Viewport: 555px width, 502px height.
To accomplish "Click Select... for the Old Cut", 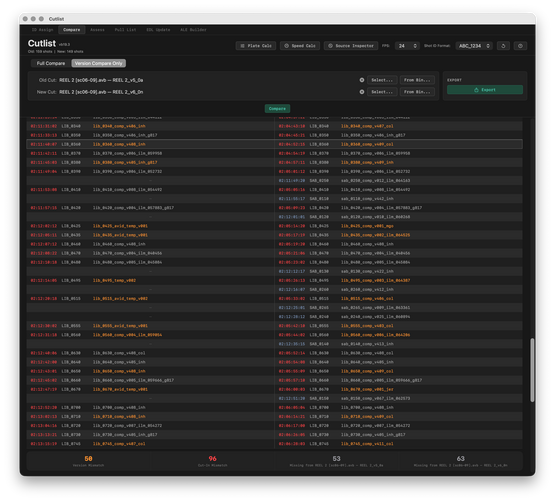I will 382,80.
